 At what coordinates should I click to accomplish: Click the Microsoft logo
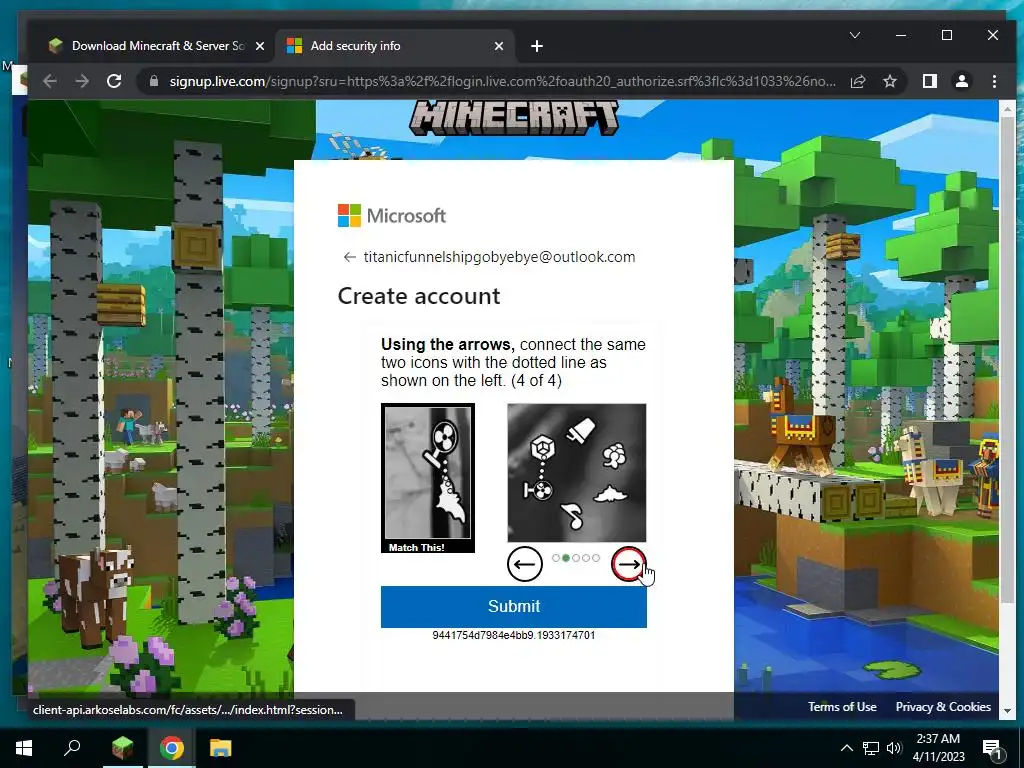392,216
